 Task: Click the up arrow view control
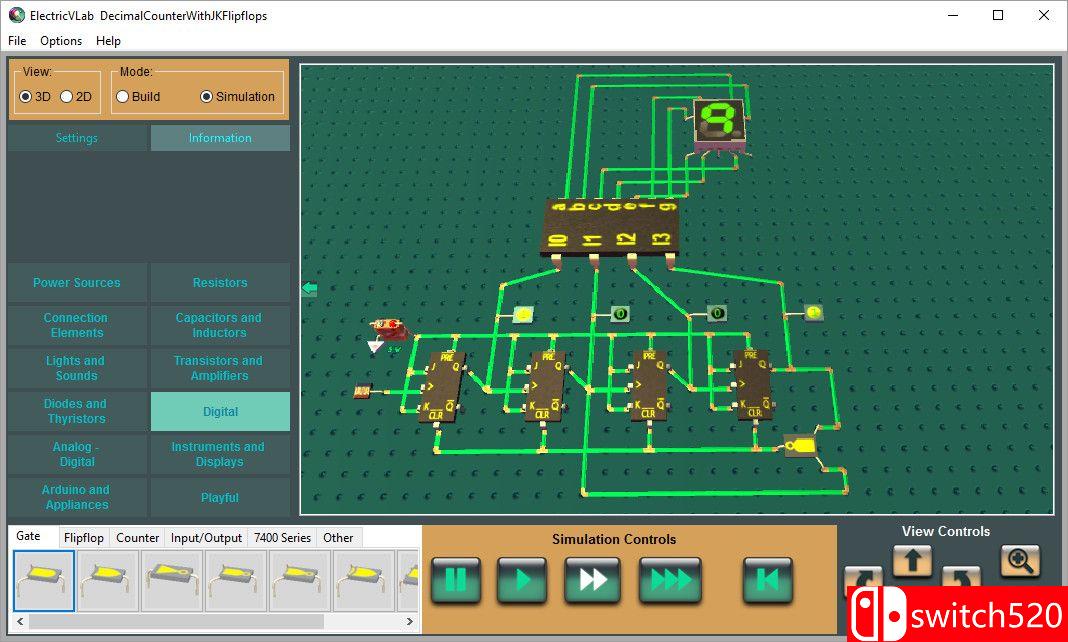coord(912,561)
